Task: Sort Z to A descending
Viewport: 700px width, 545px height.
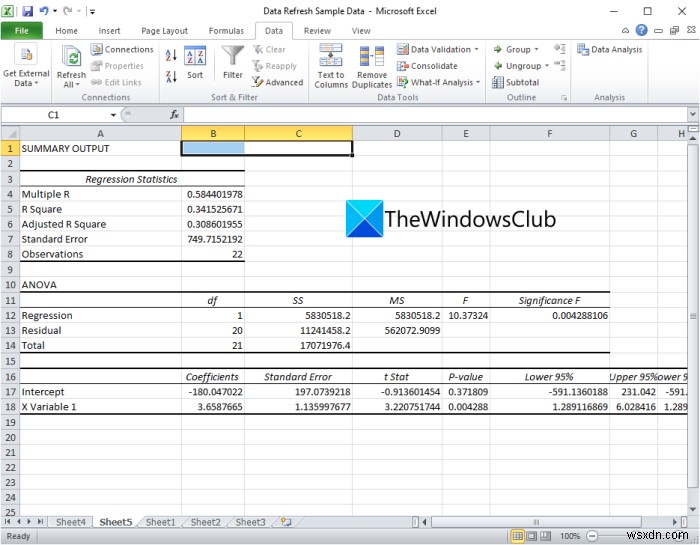Action: coord(171,76)
